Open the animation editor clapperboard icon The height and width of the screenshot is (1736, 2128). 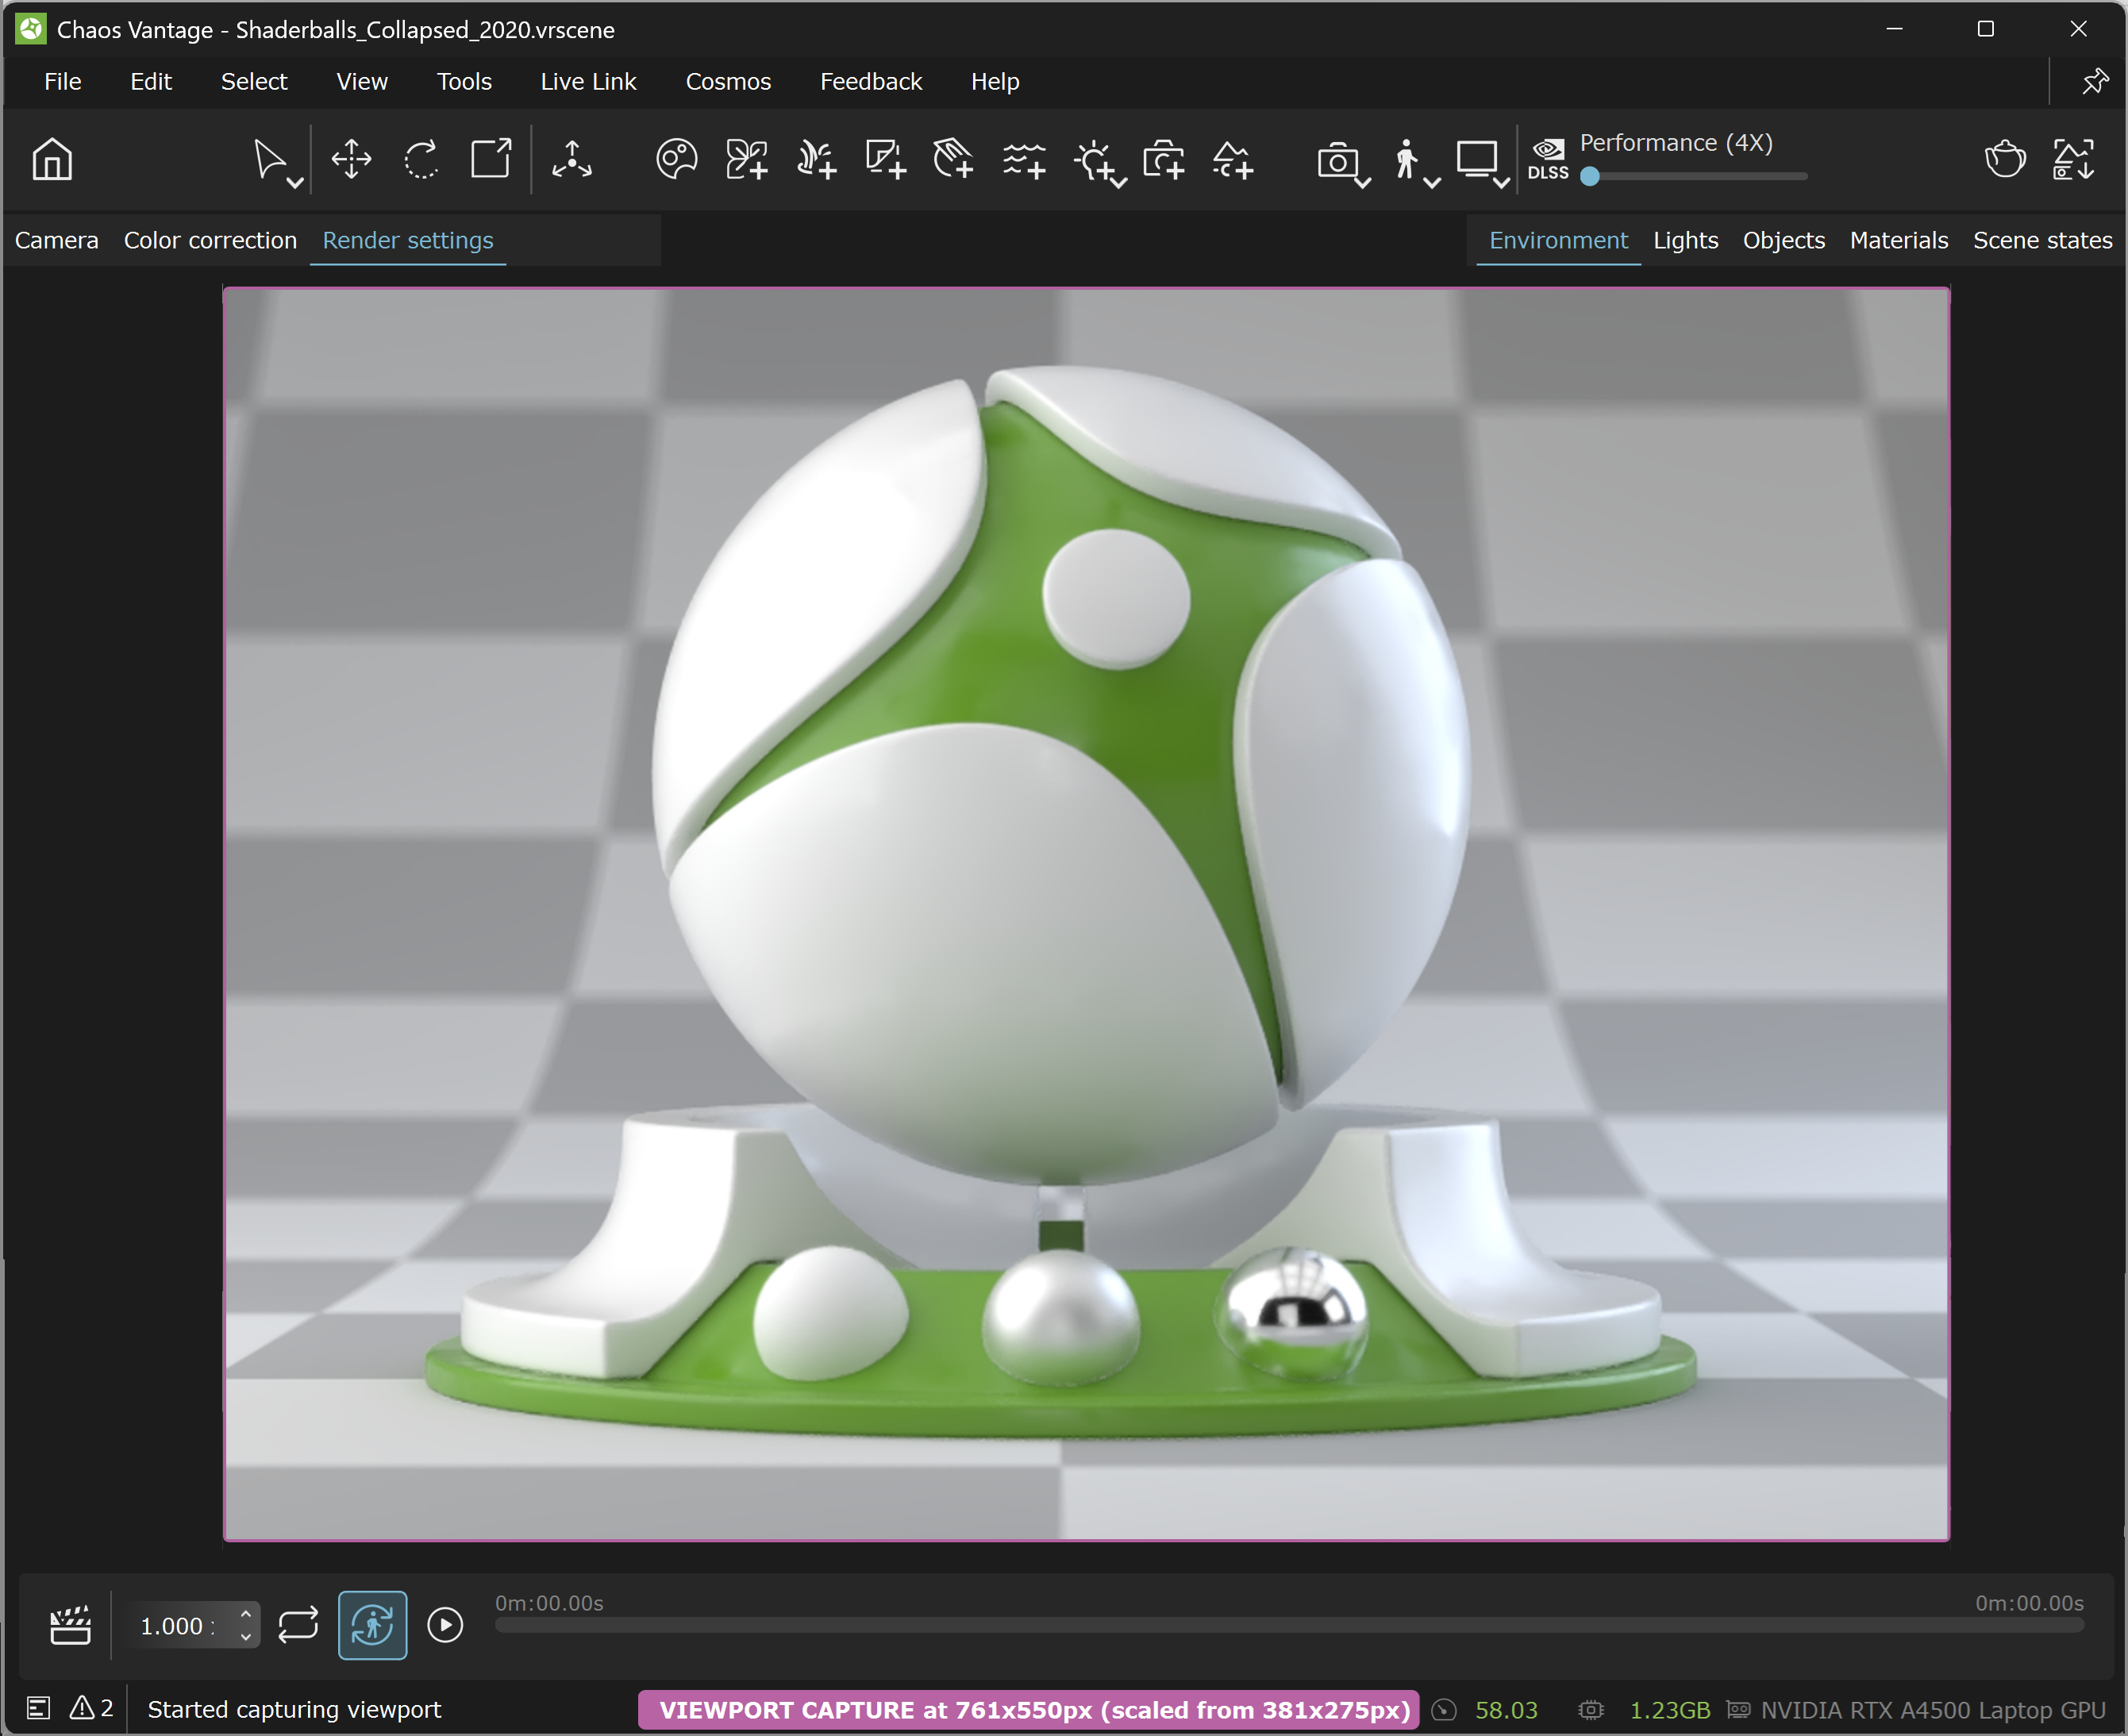[70, 1625]
